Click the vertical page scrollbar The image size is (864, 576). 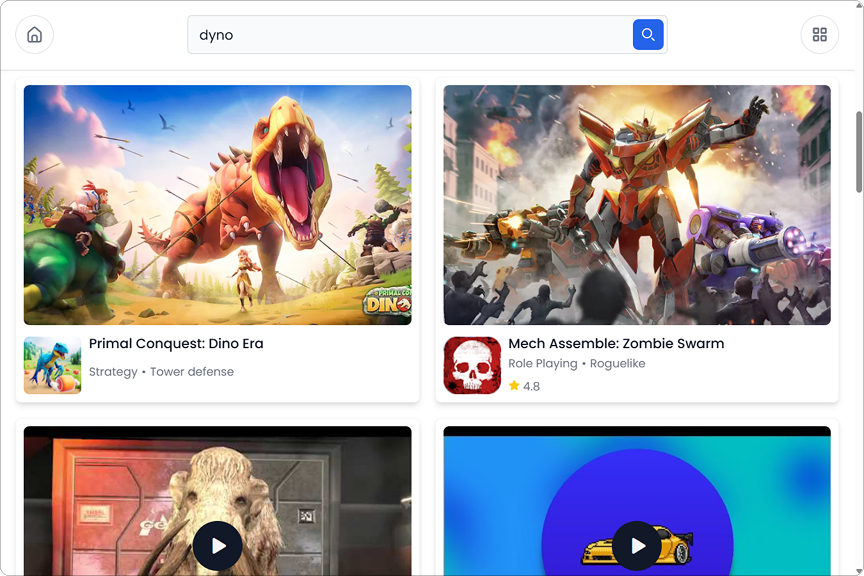click(858, 150)
